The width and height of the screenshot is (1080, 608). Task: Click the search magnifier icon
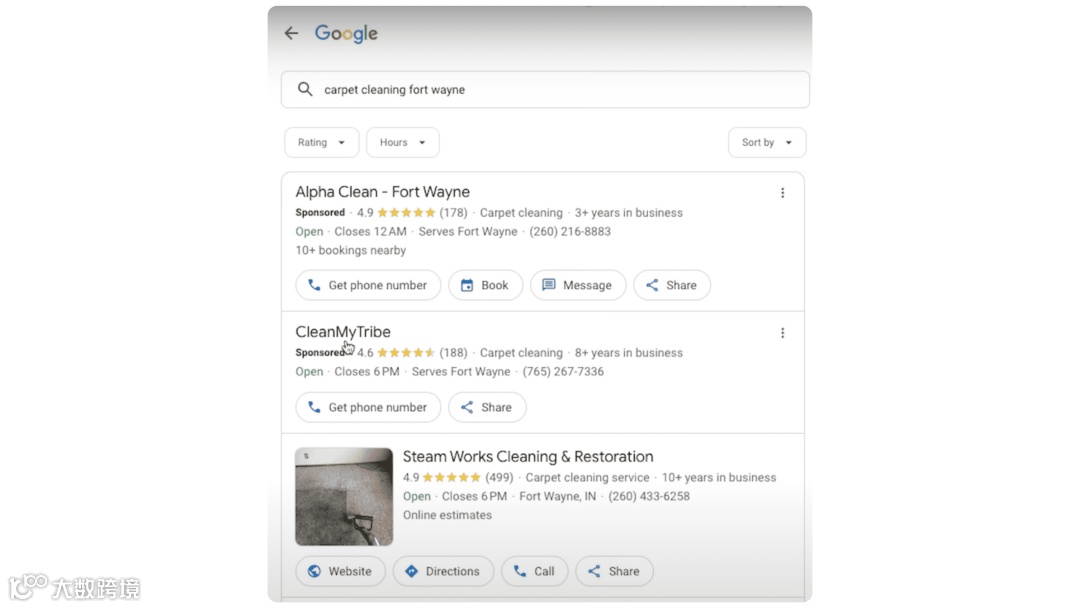pos(305,90)
